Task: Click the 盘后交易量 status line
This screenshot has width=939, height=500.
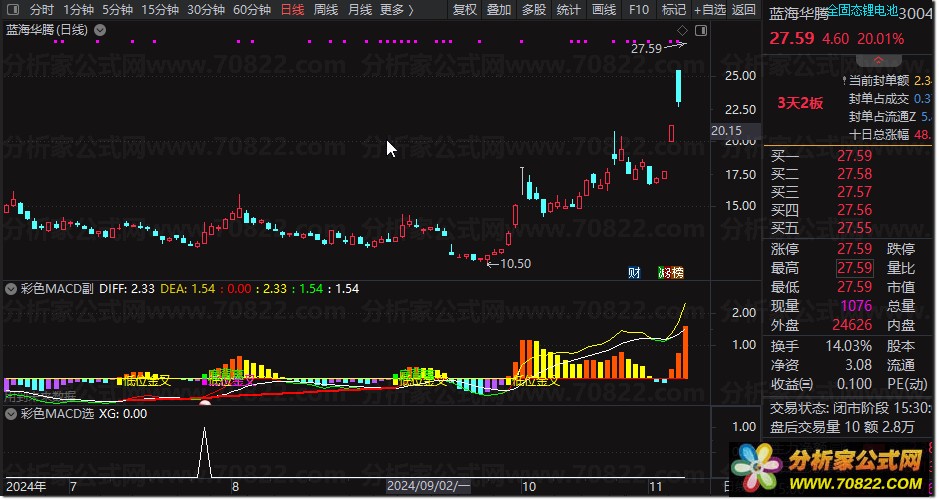Action: [842, 428]
